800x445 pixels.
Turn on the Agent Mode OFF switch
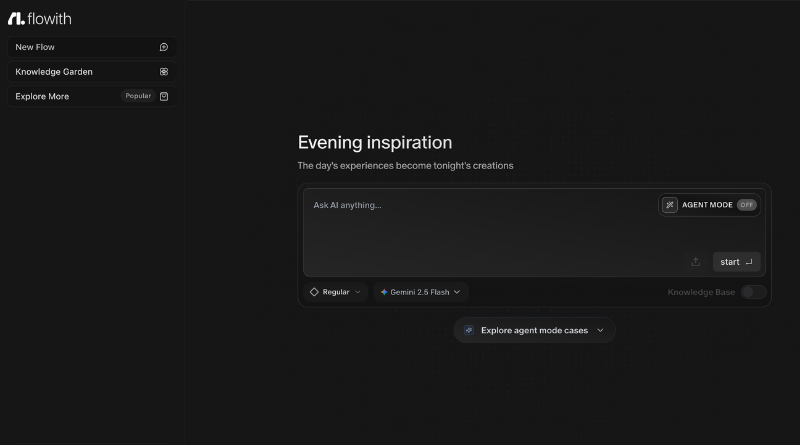pyautogui.click(x=746, y=205)
